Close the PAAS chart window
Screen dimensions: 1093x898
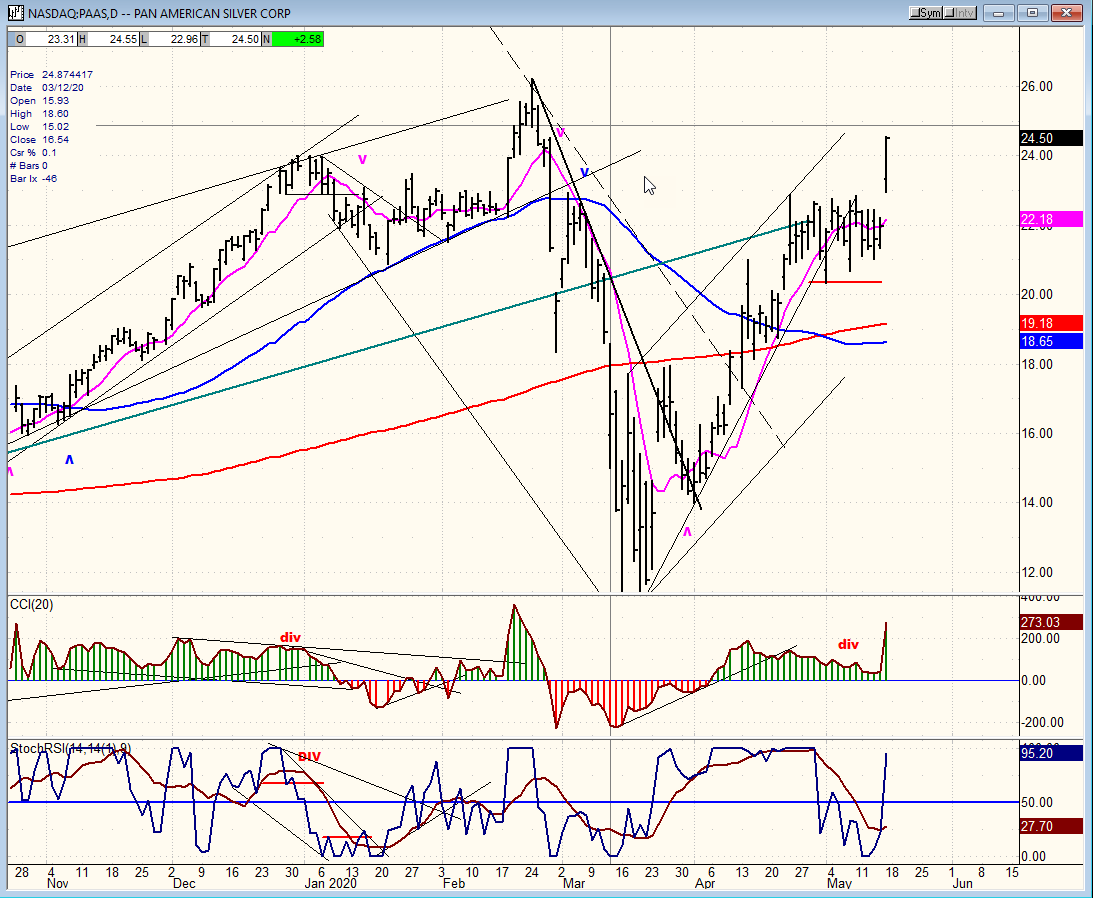(x=1067, y=13)
